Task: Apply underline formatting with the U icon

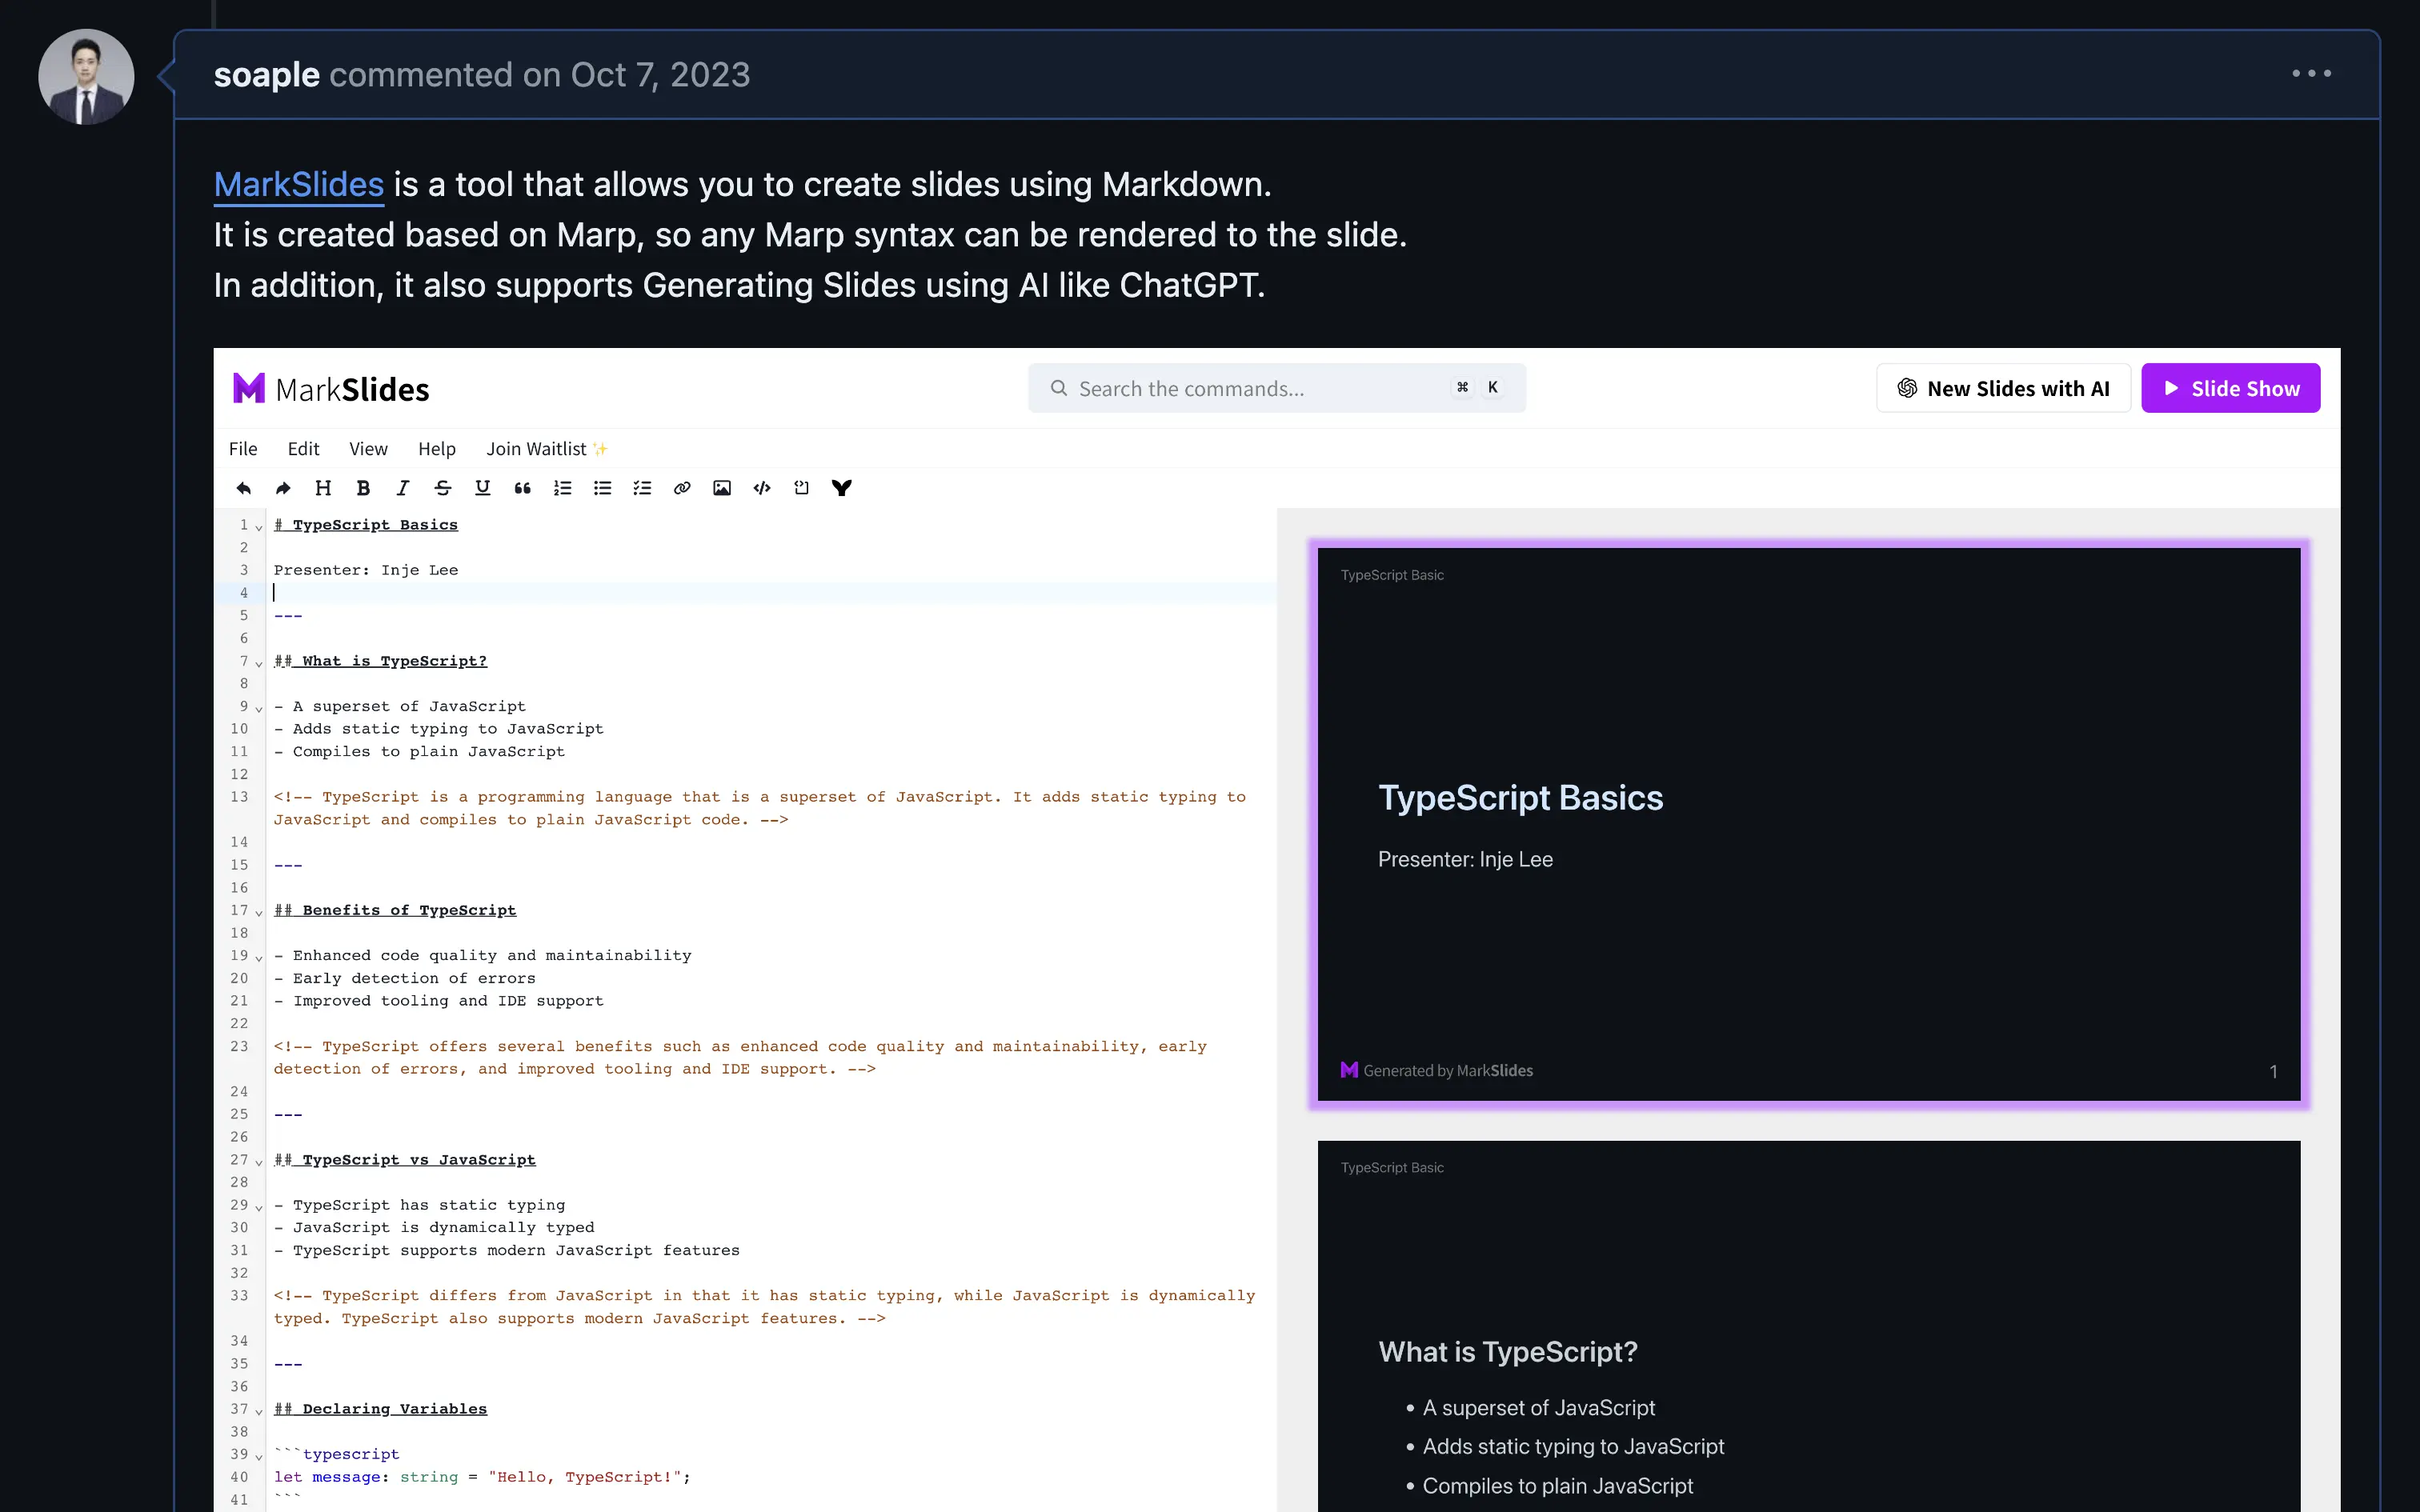Action: tap(482, 488)
